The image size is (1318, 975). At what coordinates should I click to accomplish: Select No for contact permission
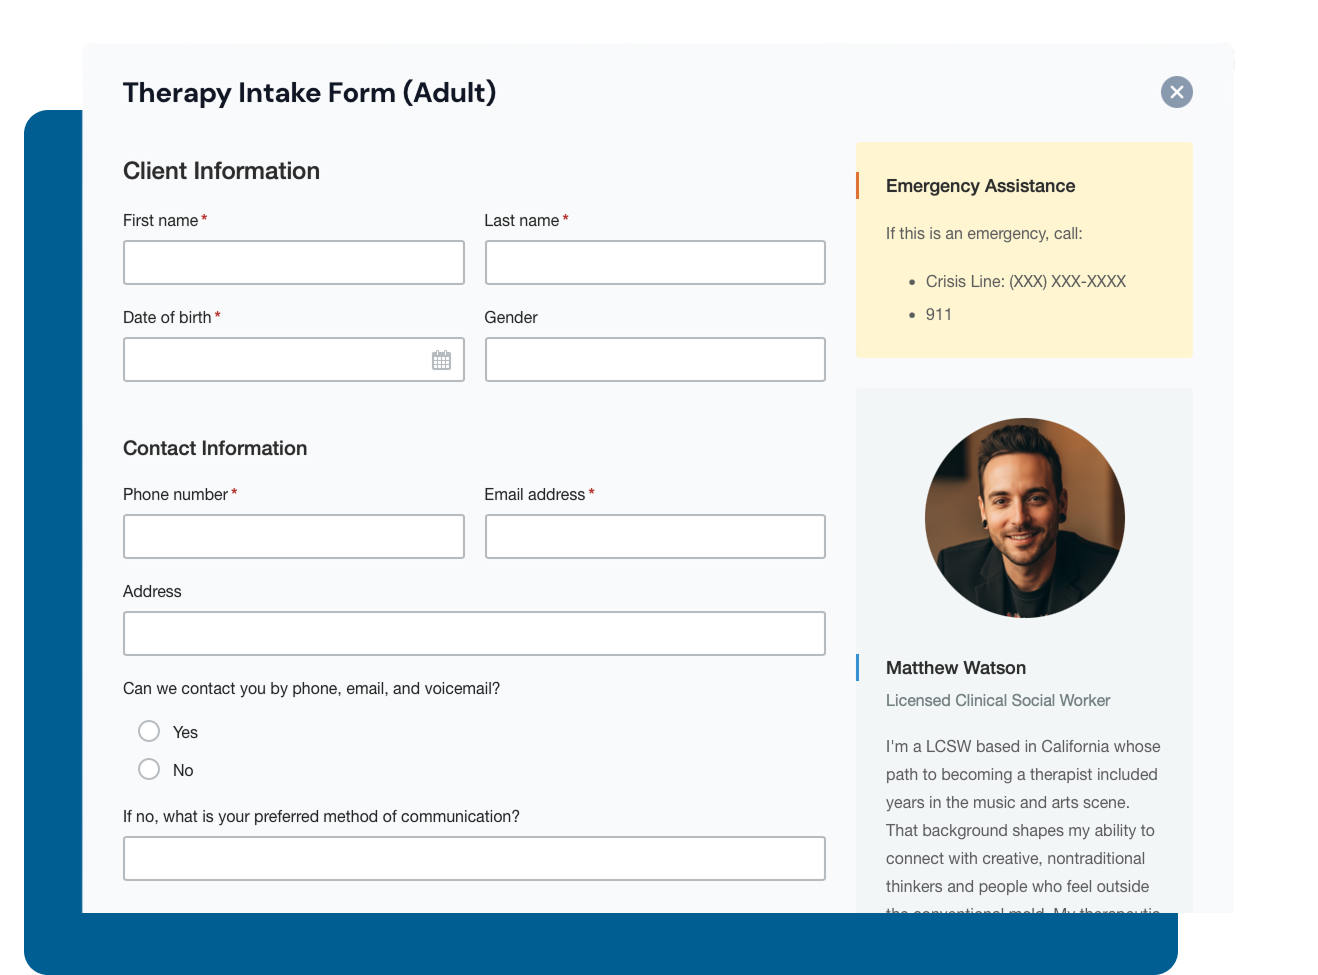click(x=149, y=769)
